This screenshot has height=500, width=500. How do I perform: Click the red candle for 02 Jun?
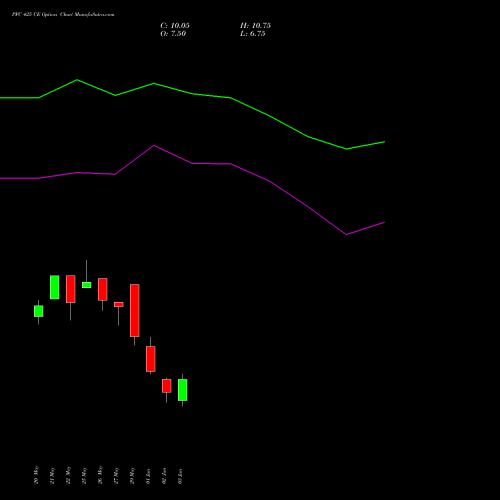coord(167,386)
